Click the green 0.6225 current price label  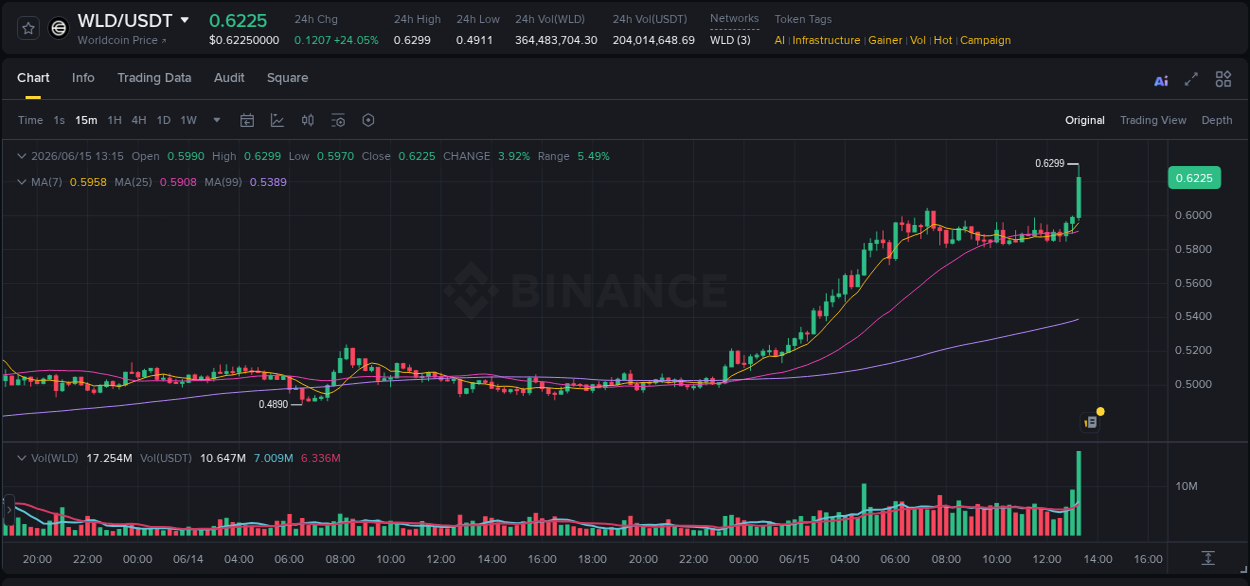point(1194,178)
